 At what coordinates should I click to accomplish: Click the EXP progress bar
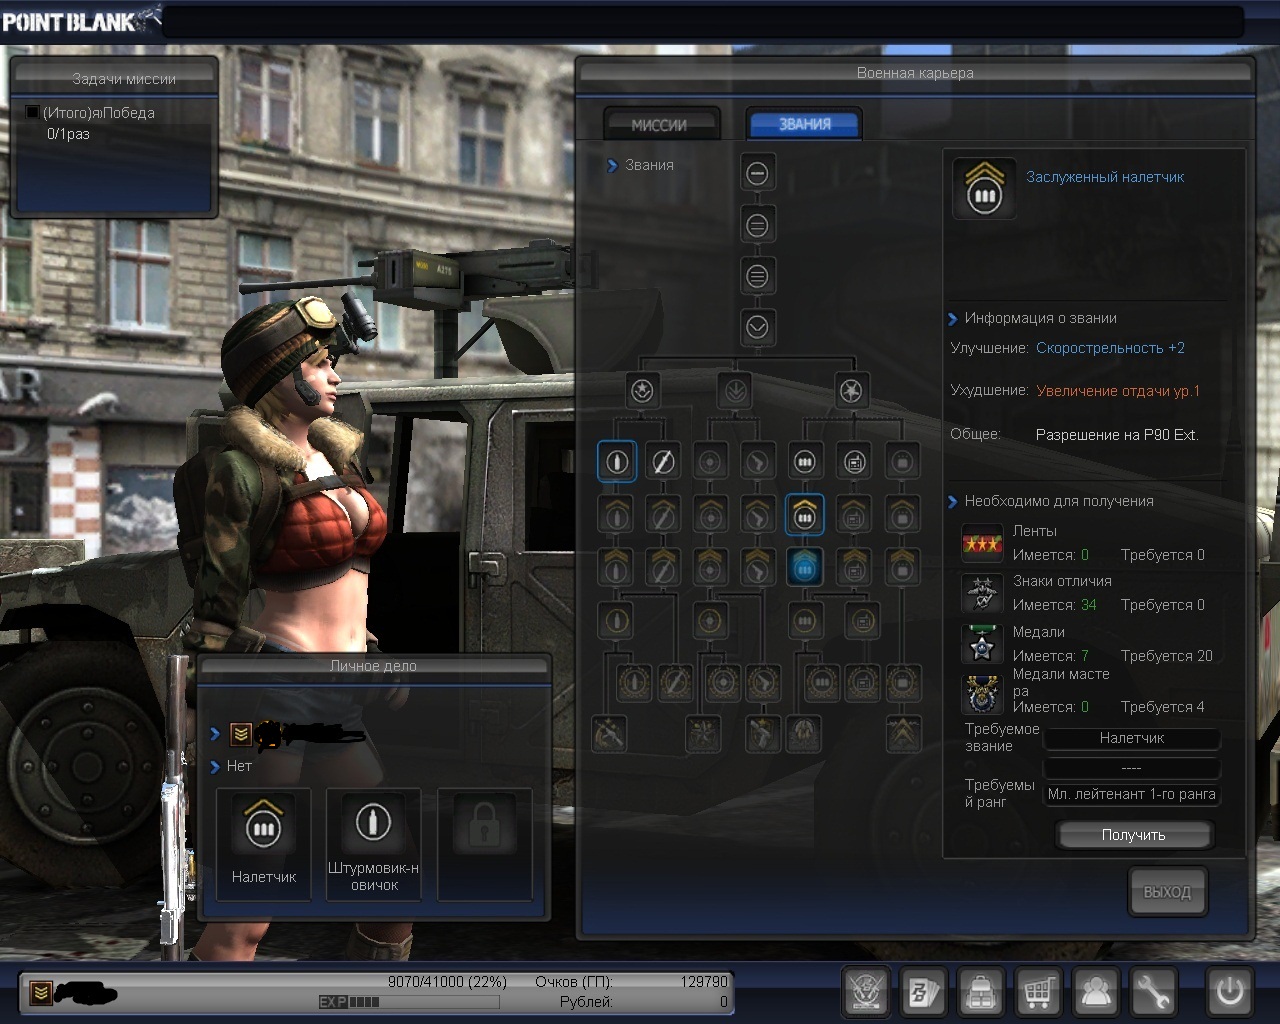click(x=409, y=1001)
